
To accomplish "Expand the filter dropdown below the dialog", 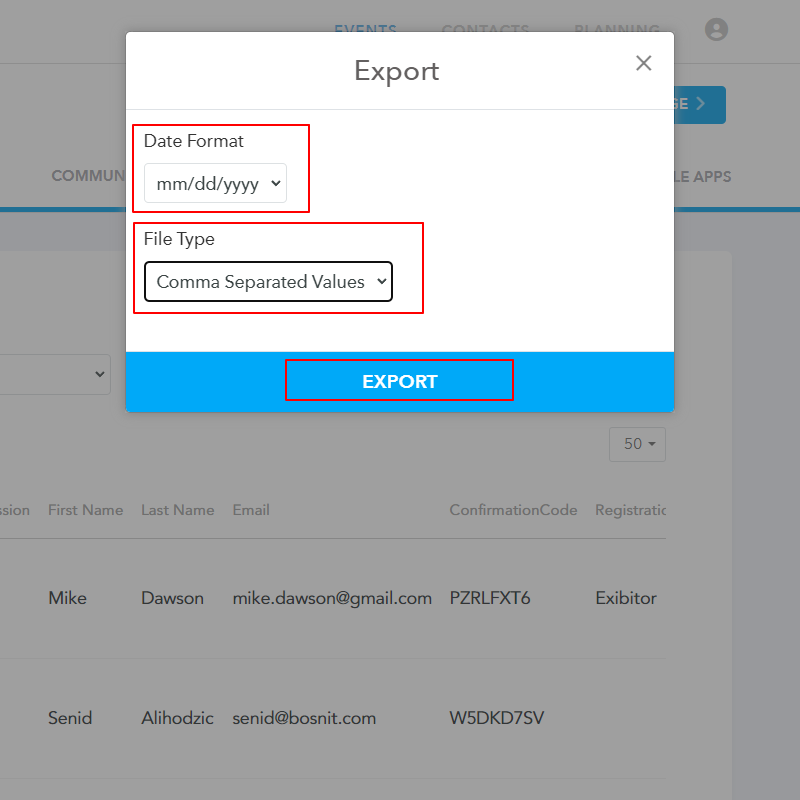I will pyautogui.click(x=55, y=374).
